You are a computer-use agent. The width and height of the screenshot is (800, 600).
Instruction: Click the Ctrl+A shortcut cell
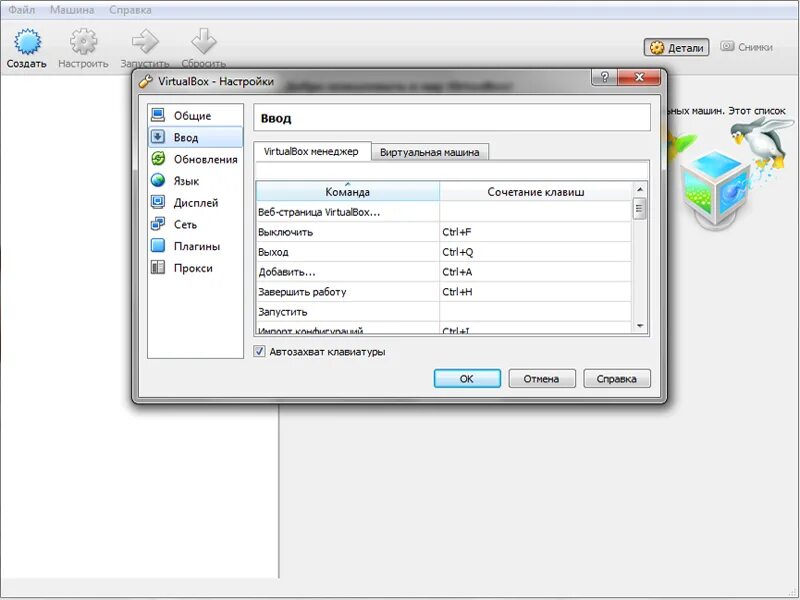(536, 272)
